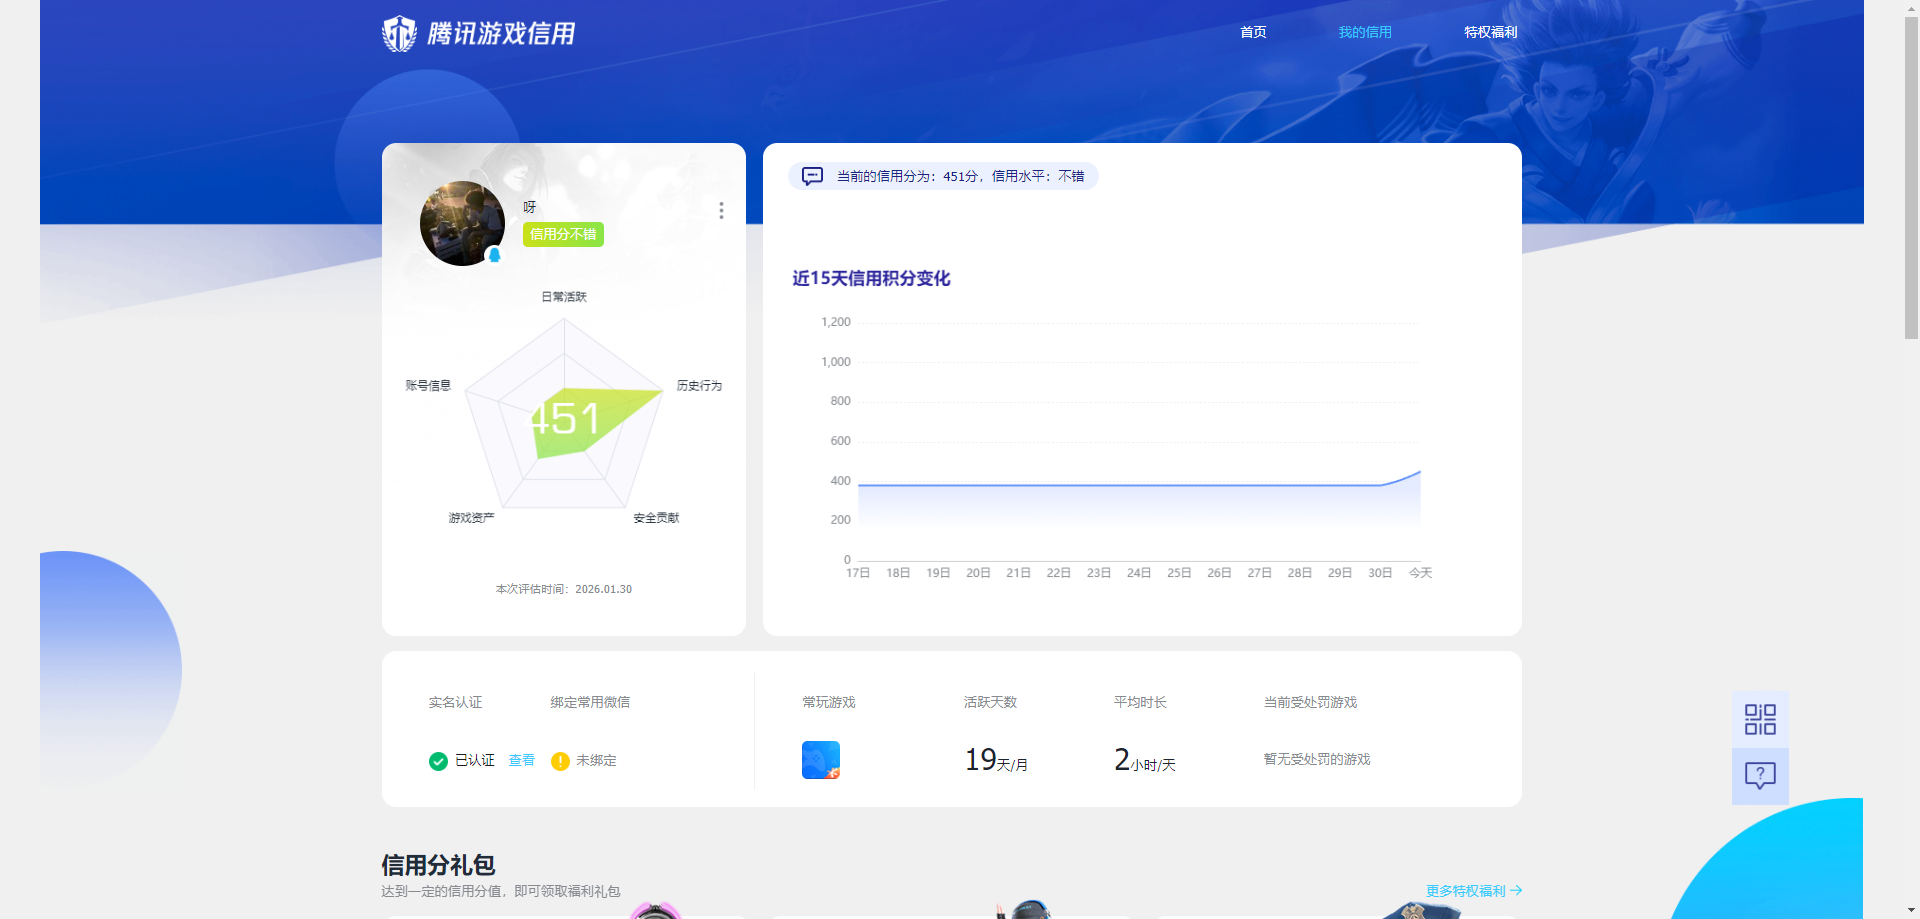Viewport: 1920px width, 919px height.
Task: Click the QR code icon on the right
Action: pyautogui.click(x=1760, y=719)
